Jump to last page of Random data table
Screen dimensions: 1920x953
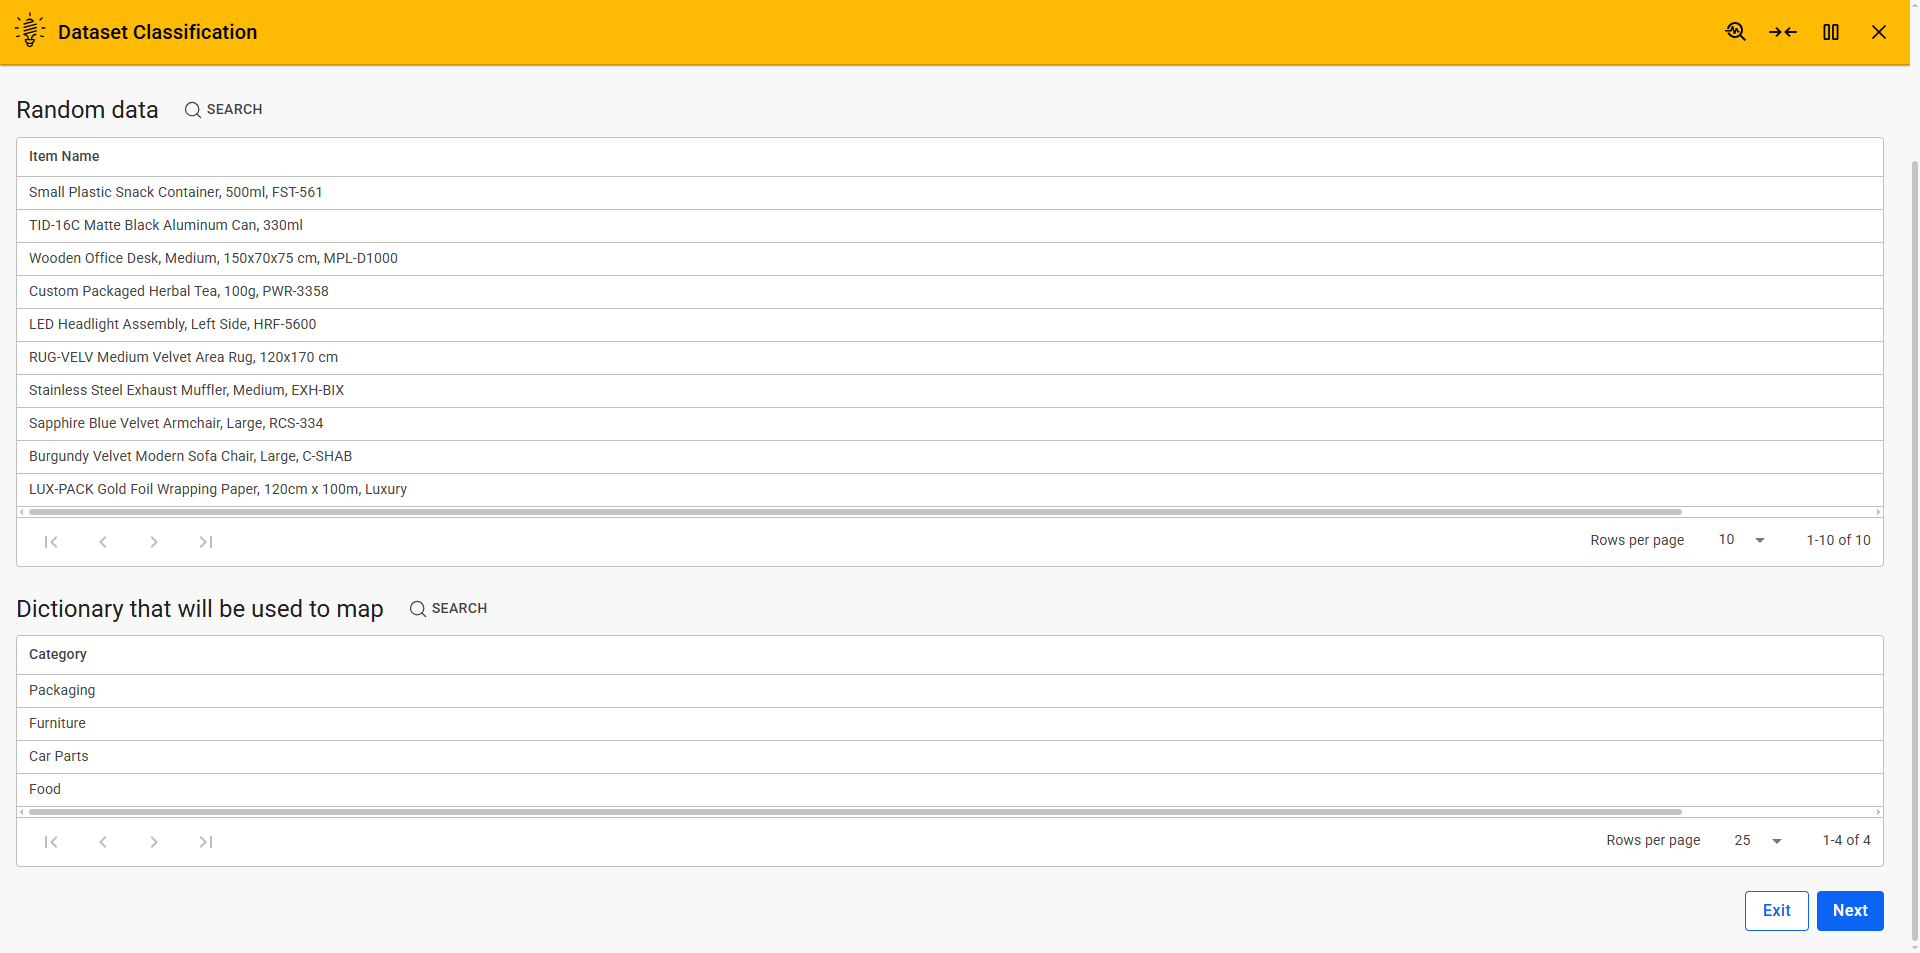[206, 542]
